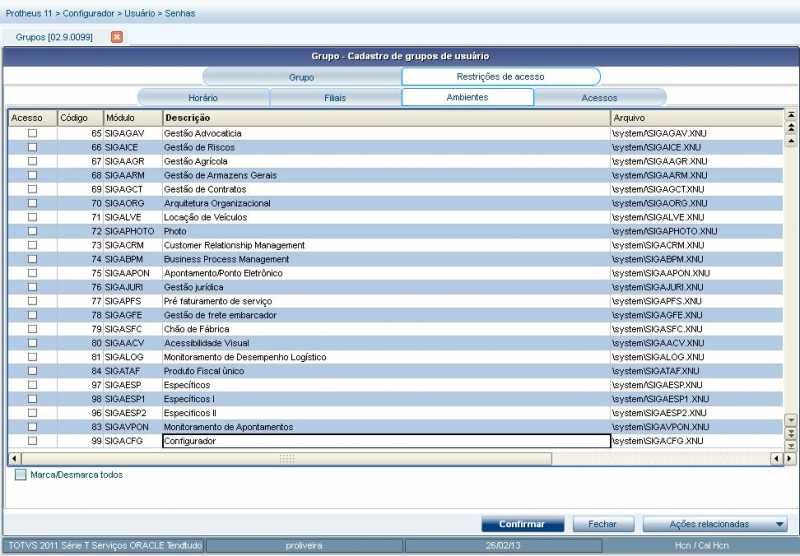Viewport: 800px width, 556px height.
Task: Enable access checkbox for SIGAORG
Action: (33, 203)
